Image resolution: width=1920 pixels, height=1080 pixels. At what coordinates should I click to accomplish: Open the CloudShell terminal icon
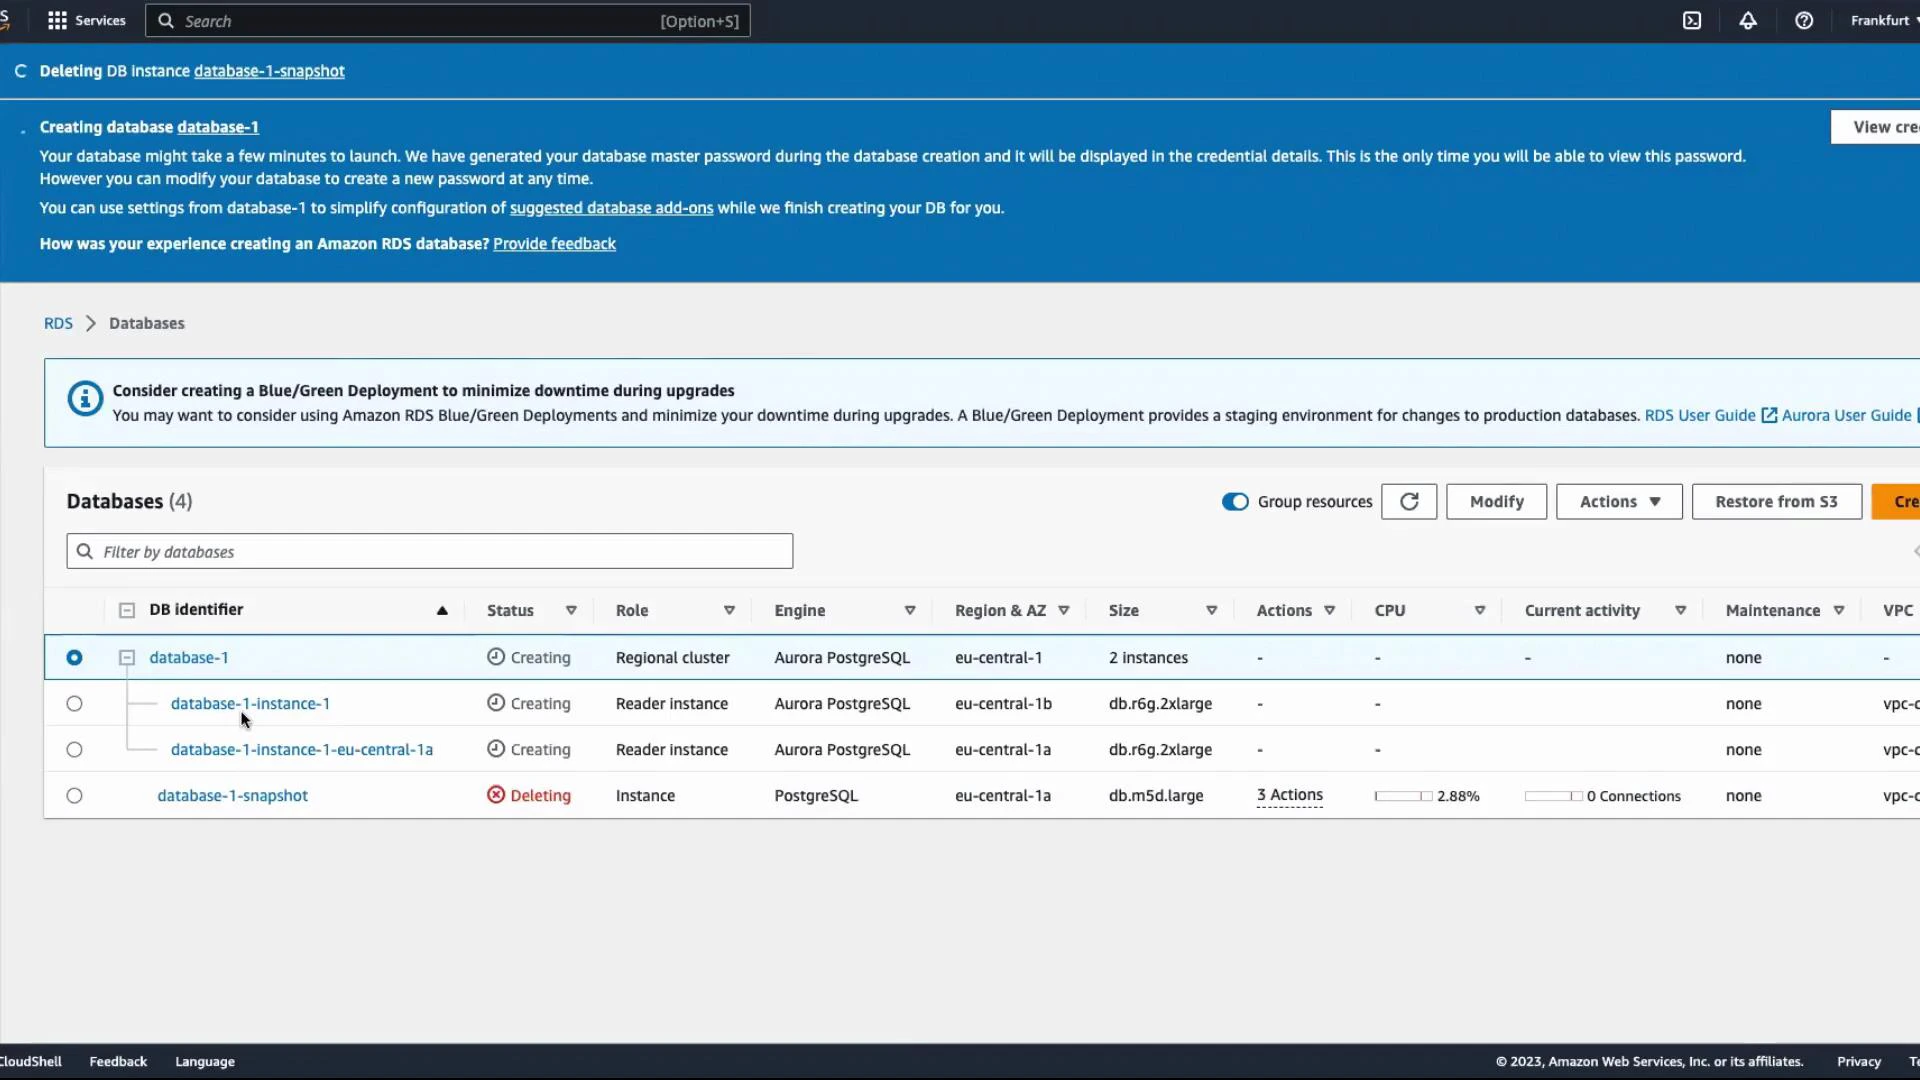pyautogui.click(x=1692, y=20)
